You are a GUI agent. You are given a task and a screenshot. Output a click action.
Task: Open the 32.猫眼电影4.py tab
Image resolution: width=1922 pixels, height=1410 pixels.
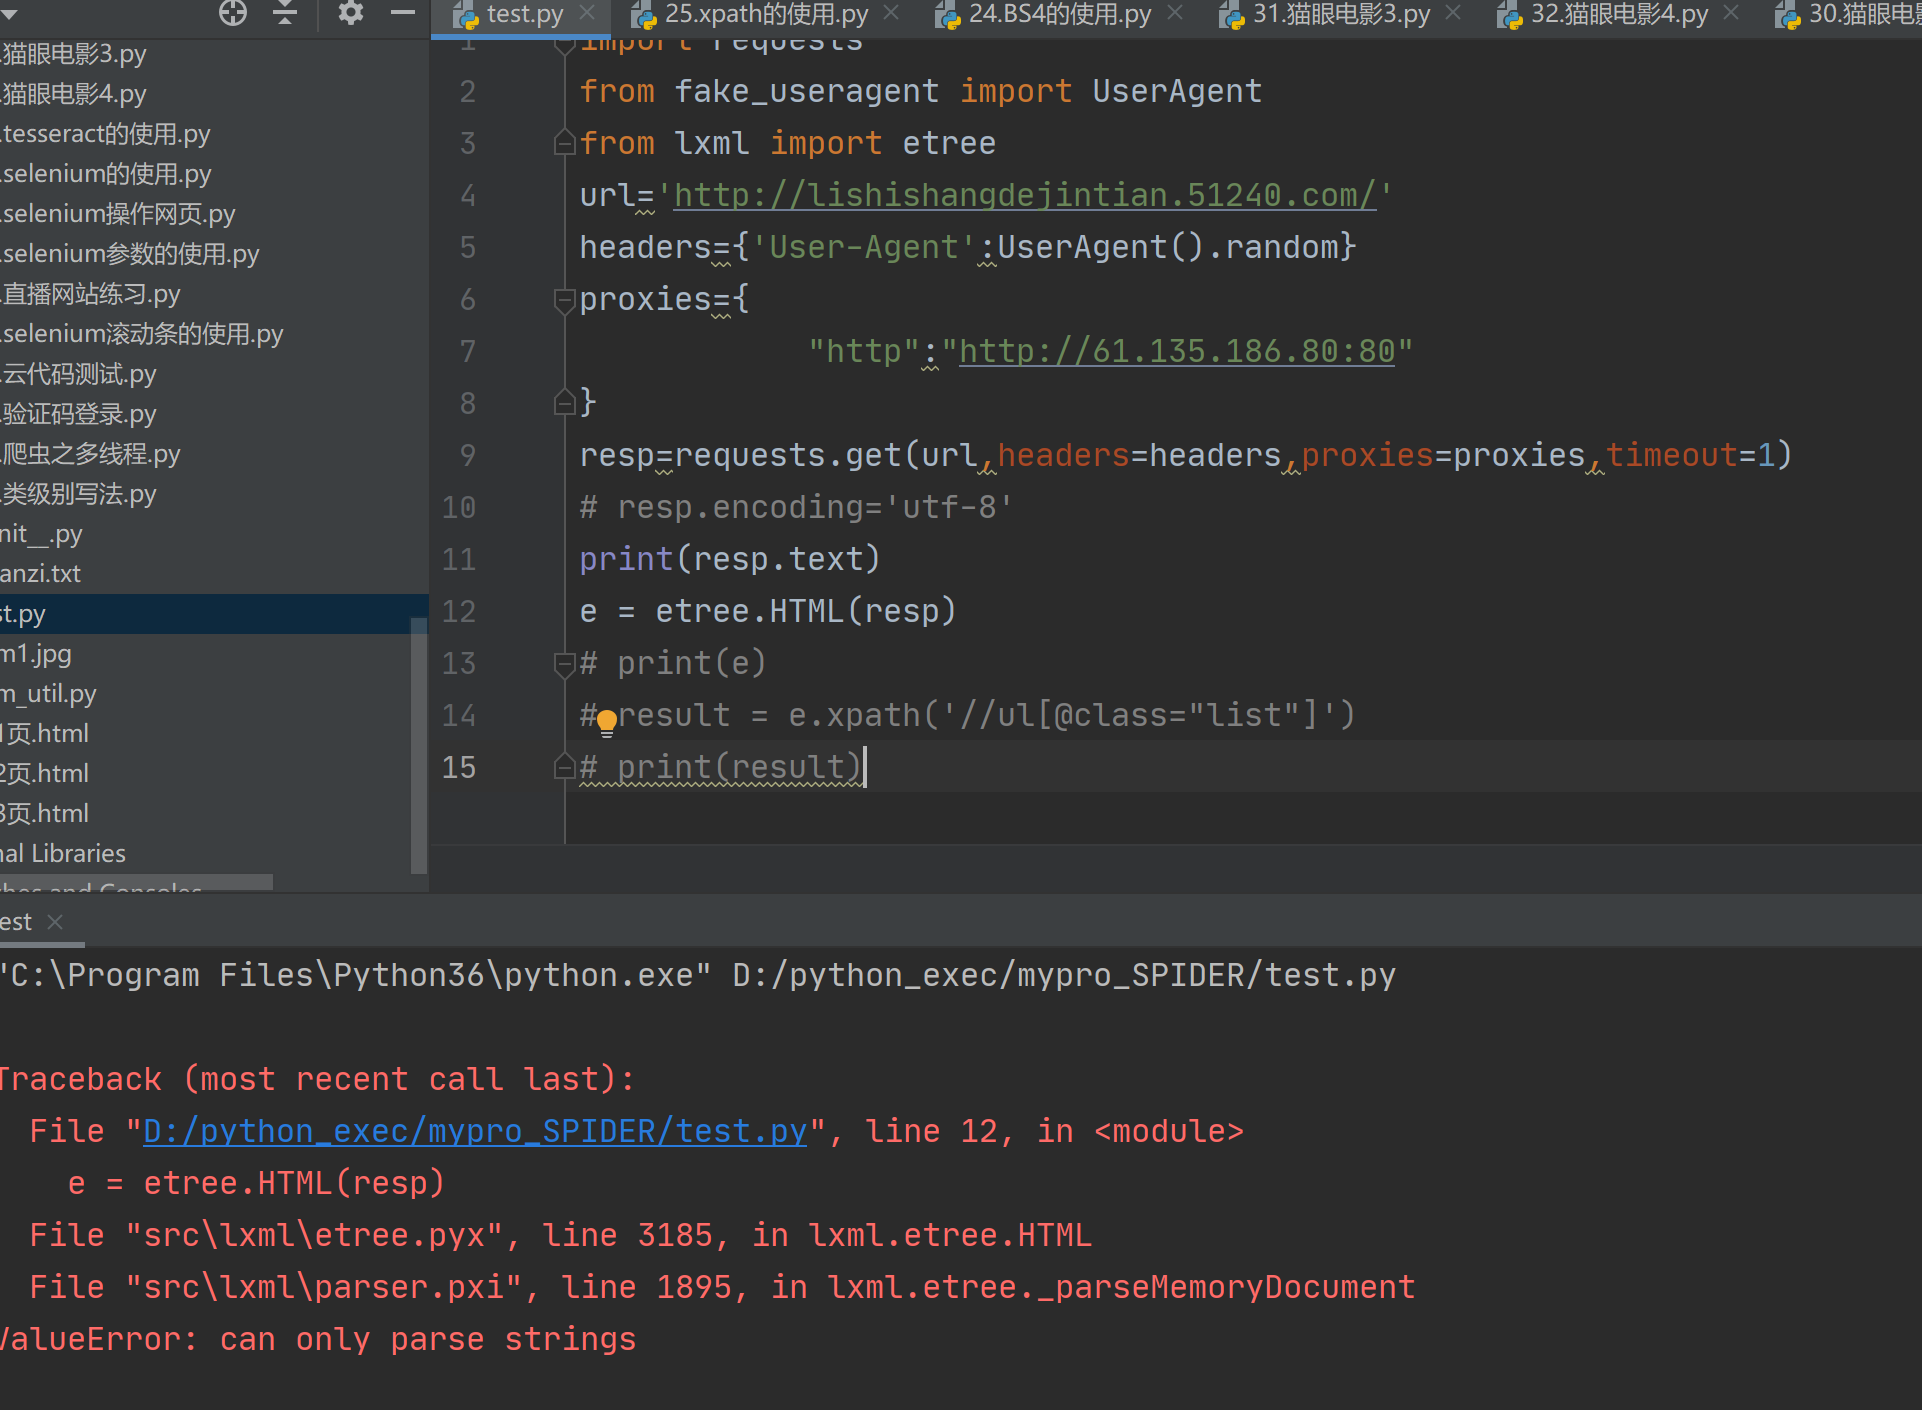[1619, 14]
